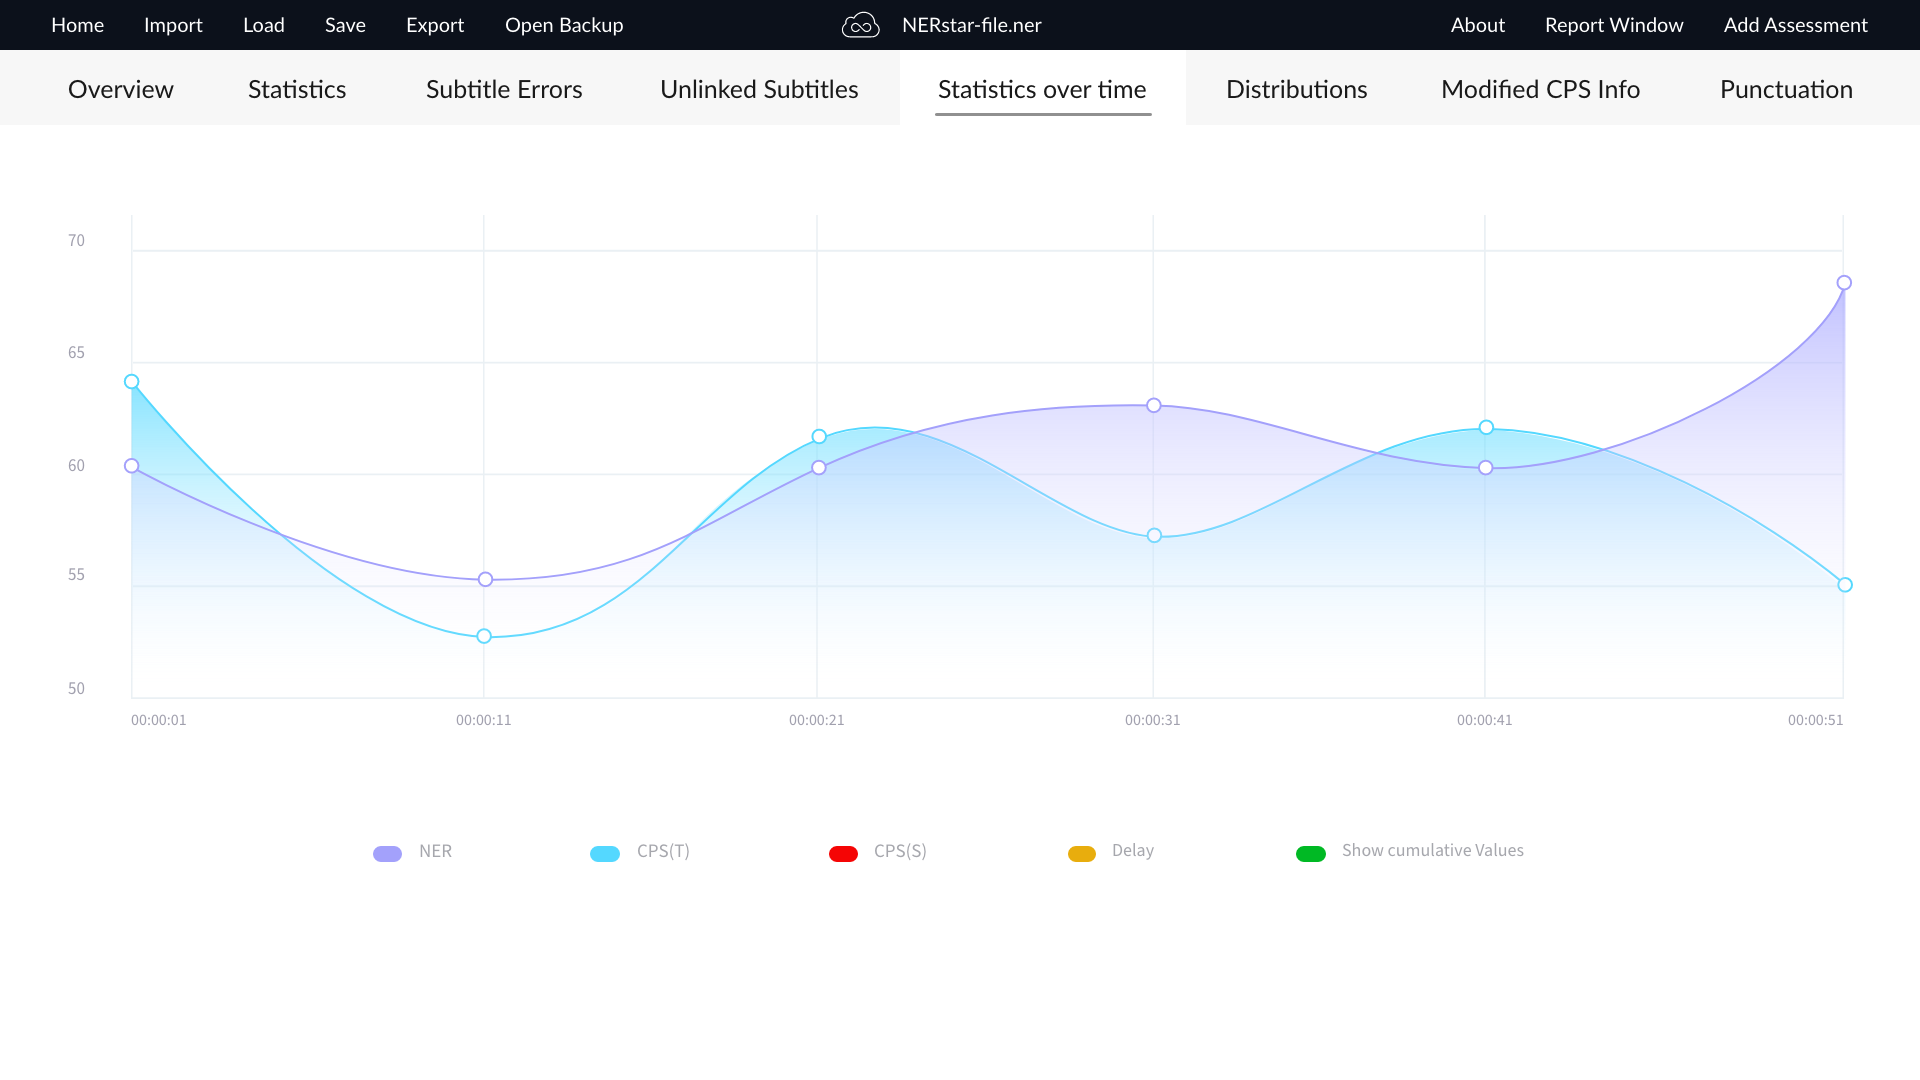Image resolution: width=1920 pixels, height=1080 pixels.
Task: Click the NER data point at 00:00:31
Action: [x=1154, y=405]
